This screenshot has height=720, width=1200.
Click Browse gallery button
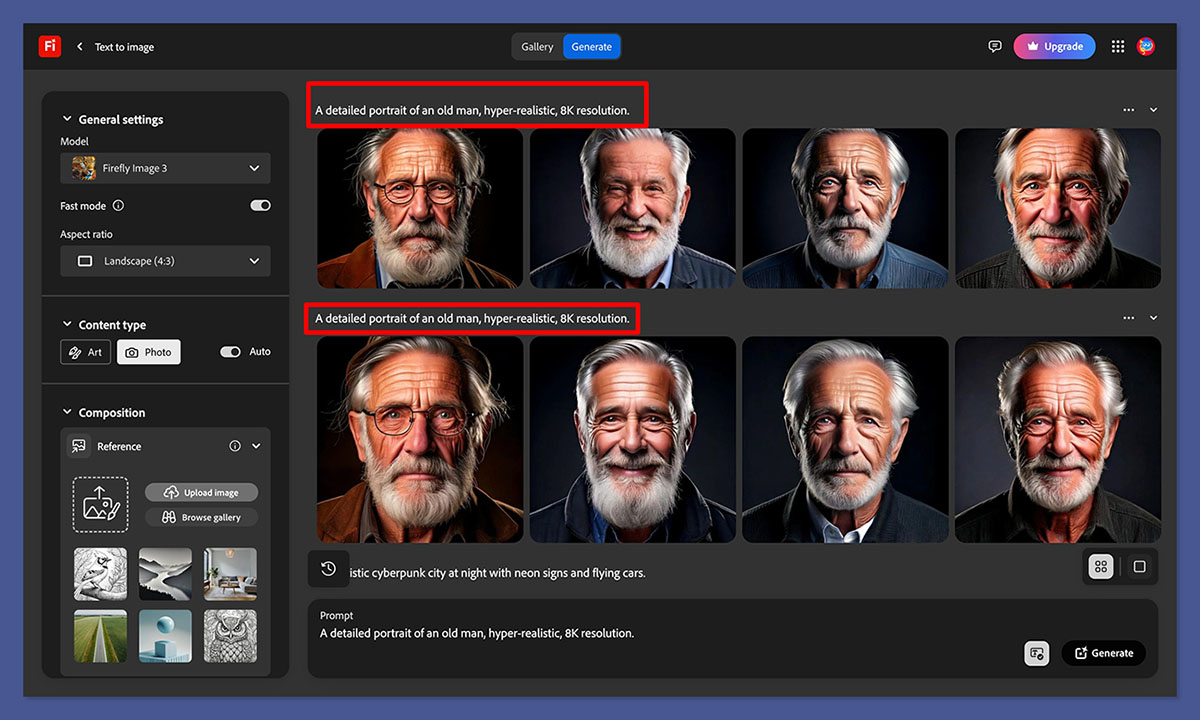[201, 518]
